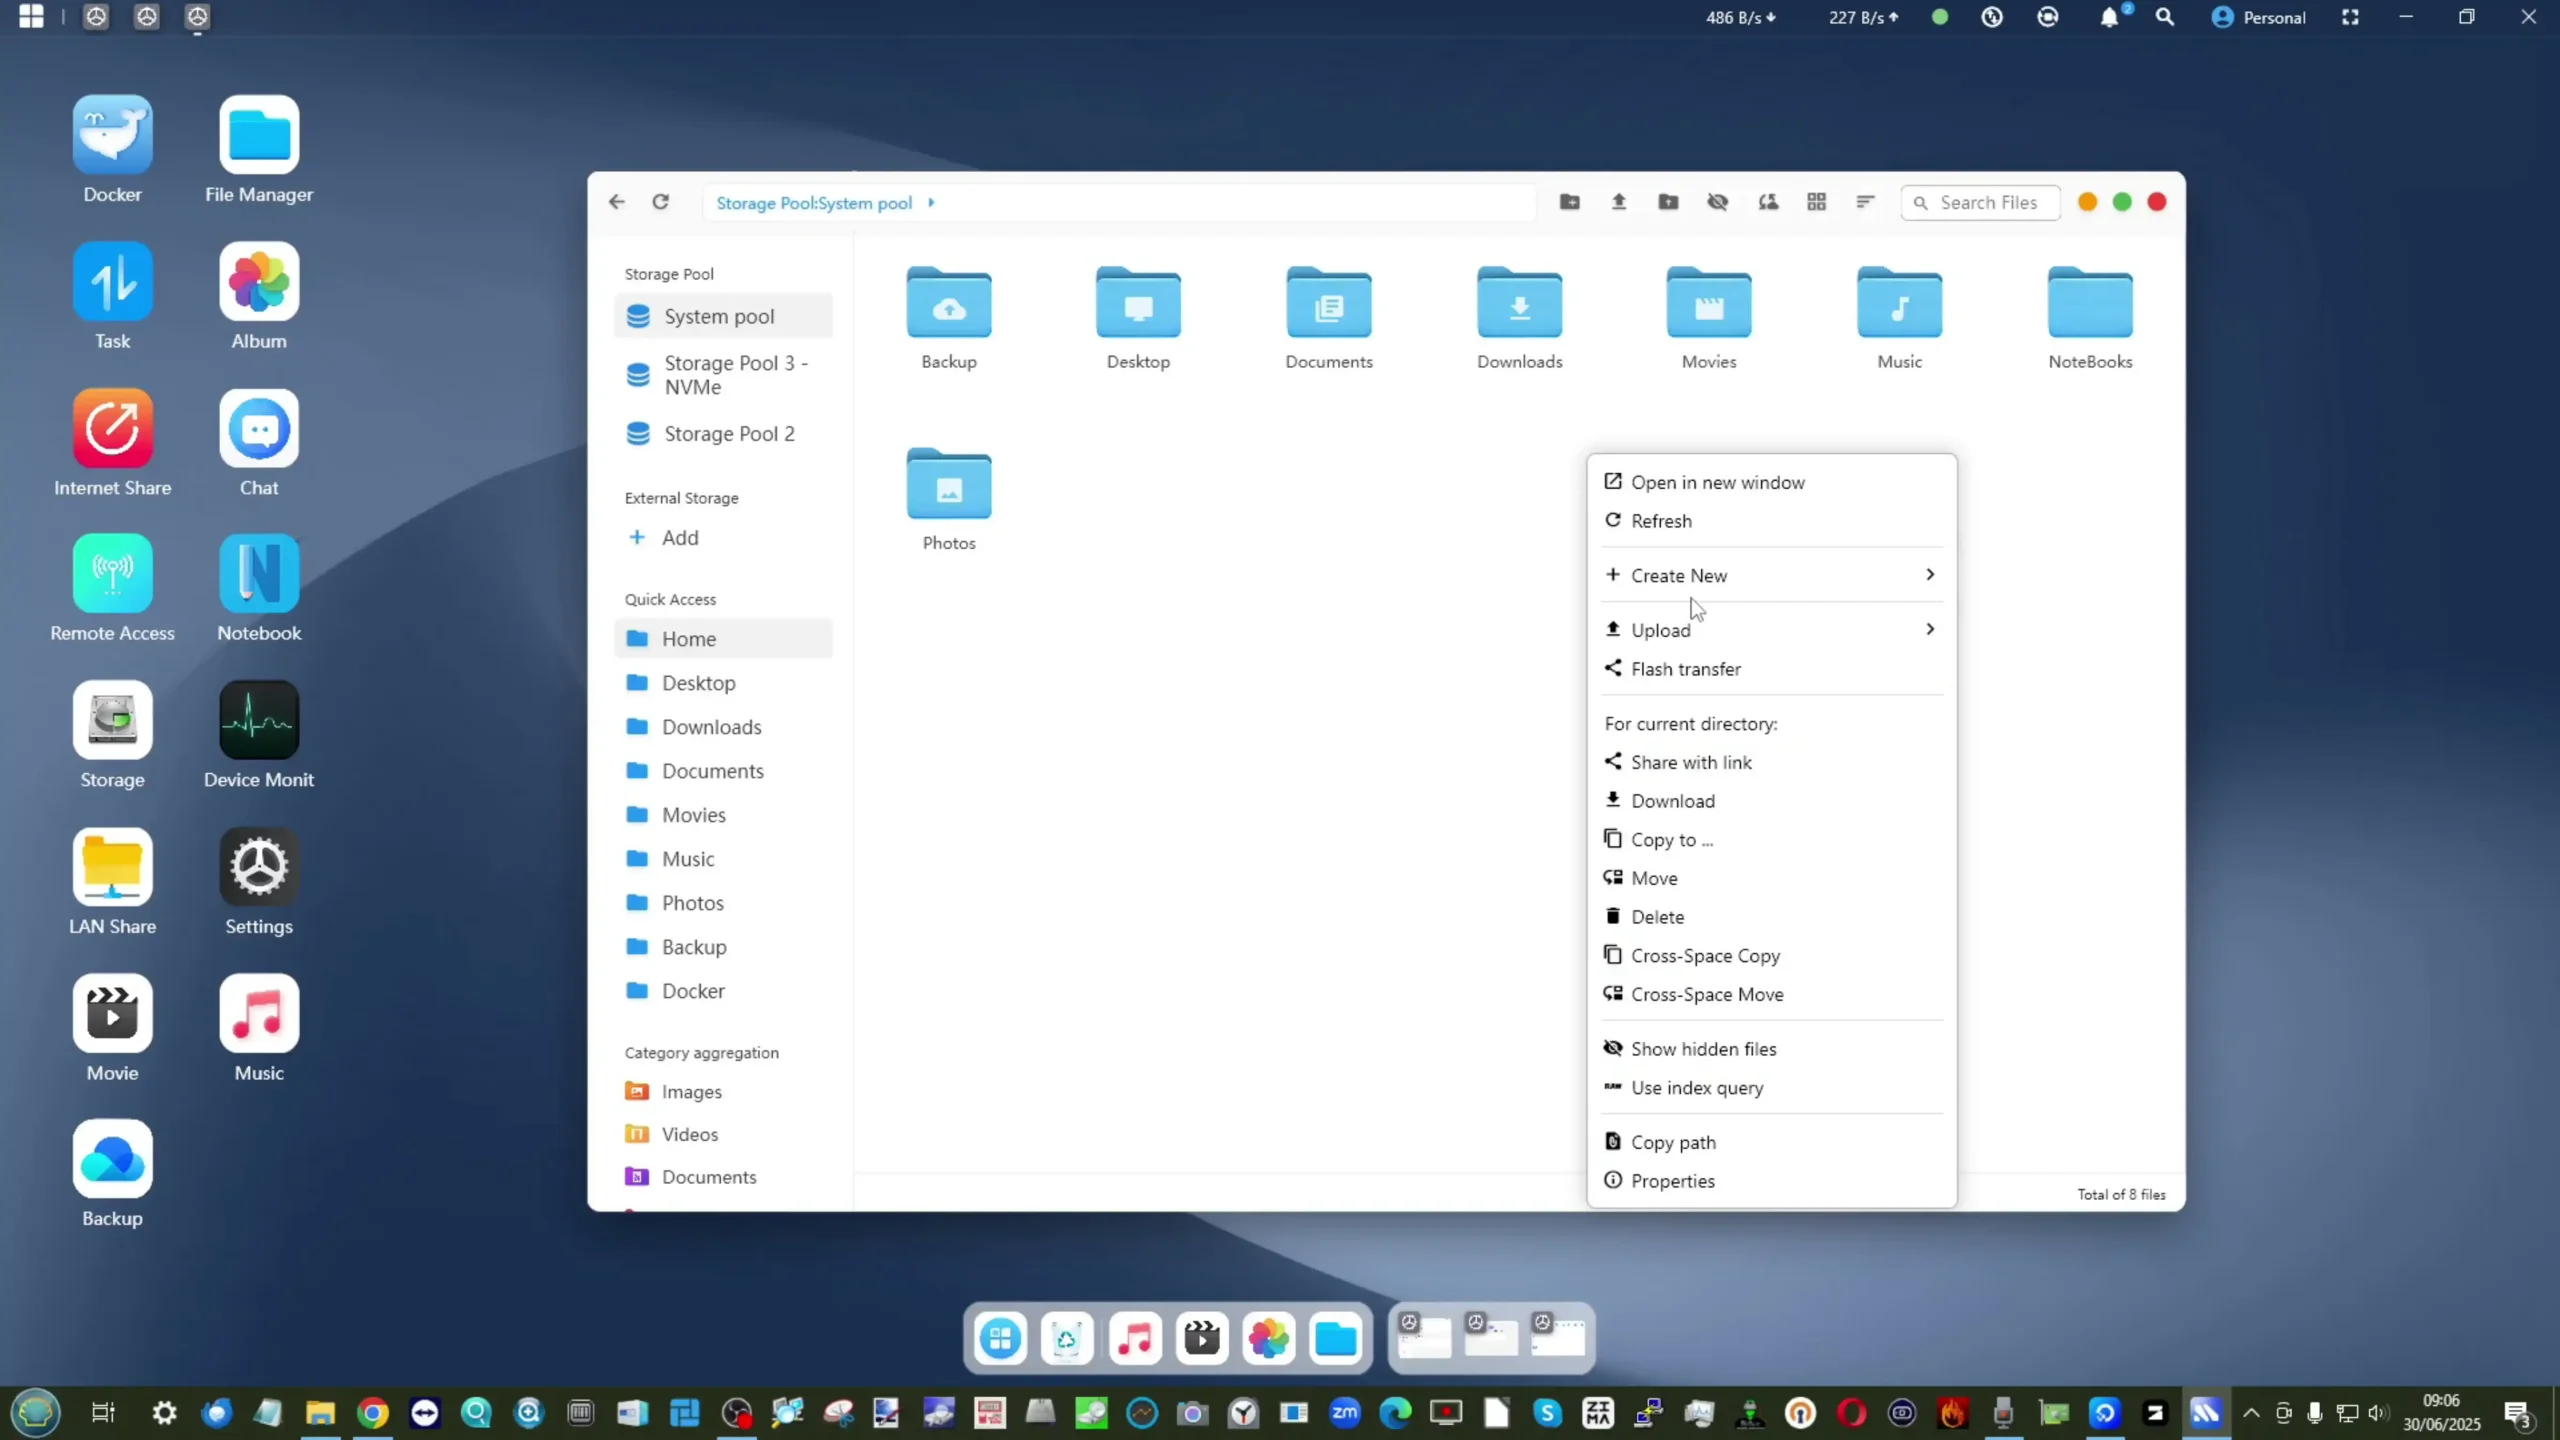This screenshot has height=1440, width=2560.
Task: Open Properties from context menu
Action: (1772, 1181)
